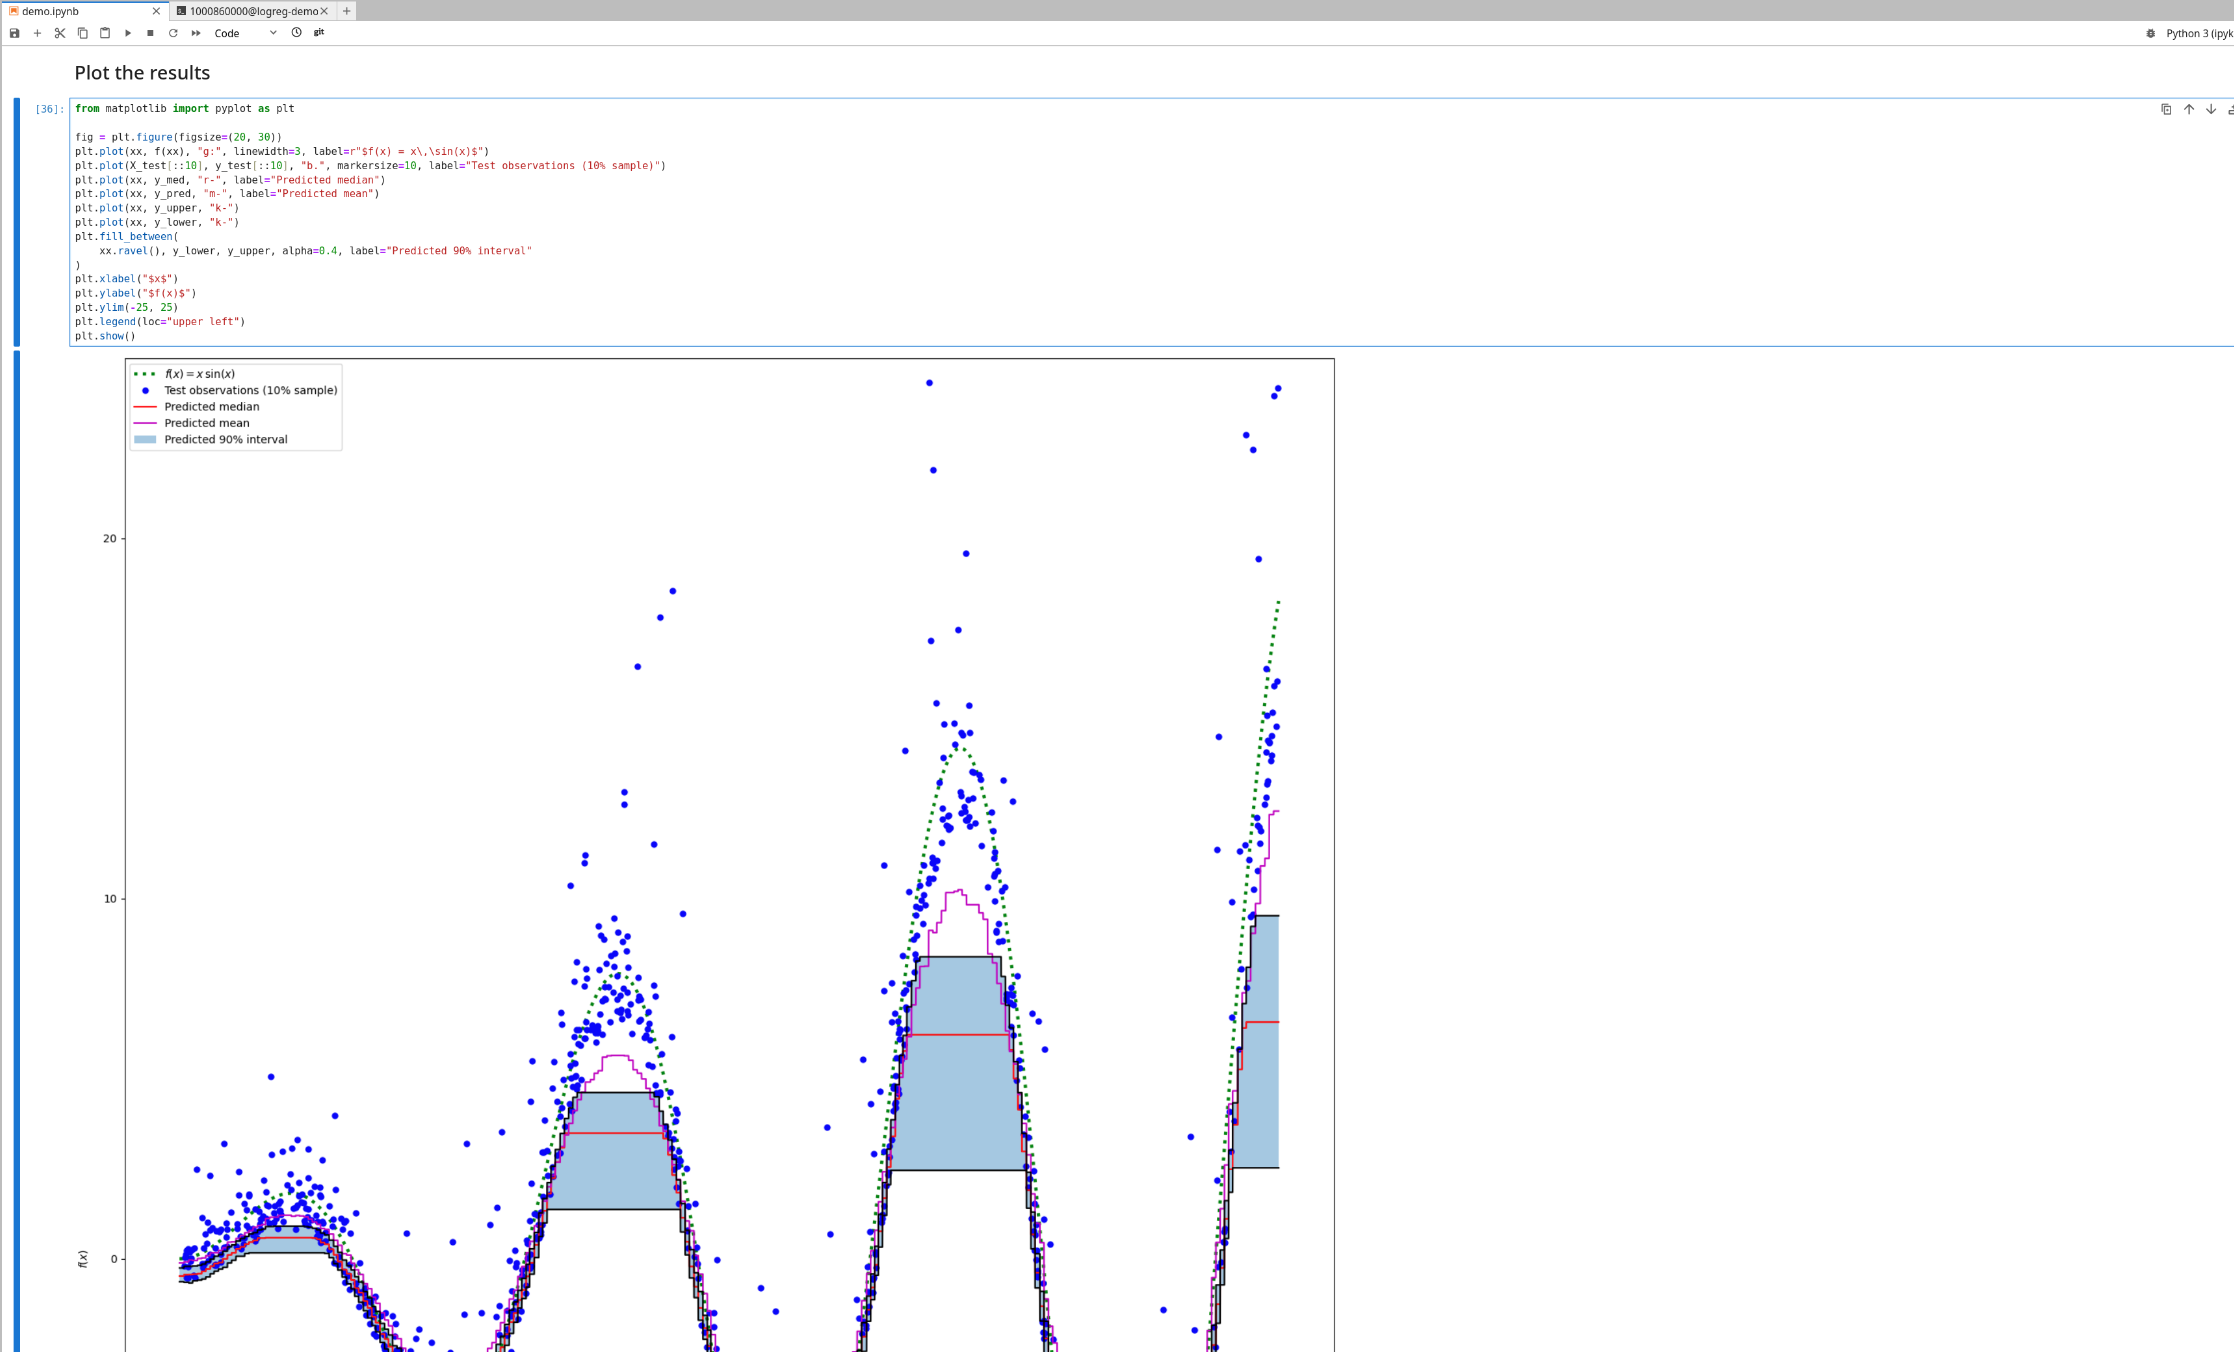
Task: Open the Code cell type dropdown
Action: click(245, 33)
